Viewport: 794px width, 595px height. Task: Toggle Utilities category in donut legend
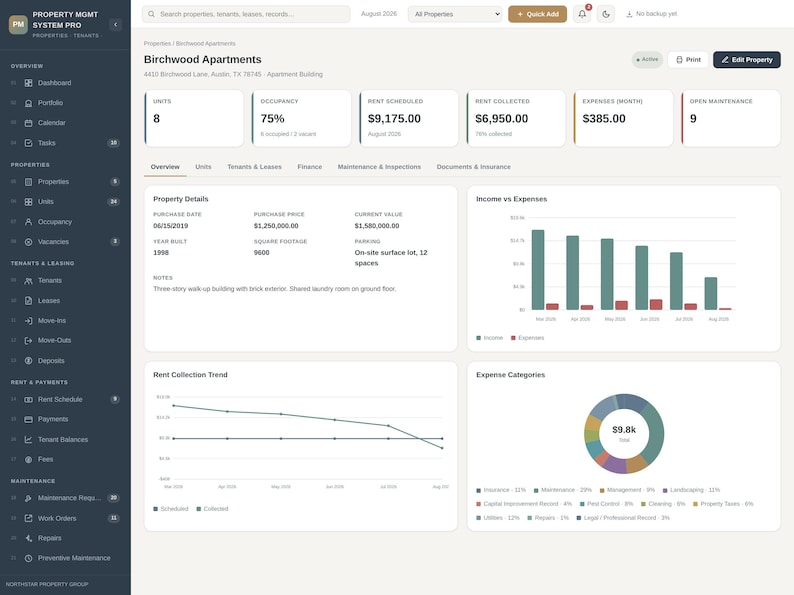pyautogui.click(x=498, y=518)
